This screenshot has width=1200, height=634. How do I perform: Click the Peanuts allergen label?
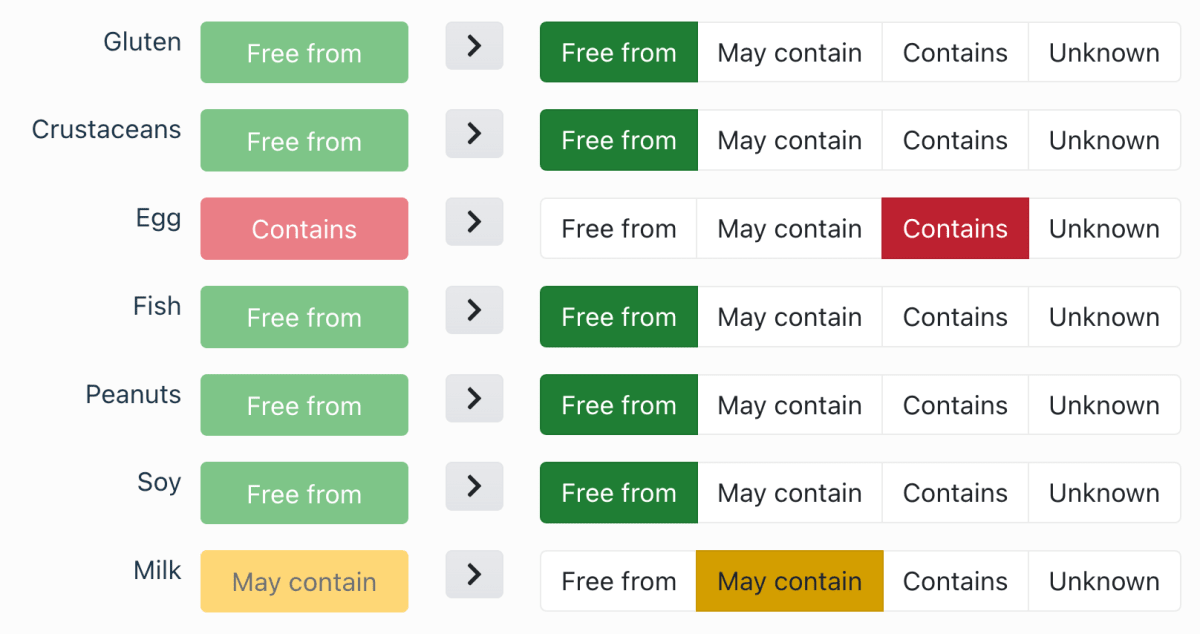point(133,395)
